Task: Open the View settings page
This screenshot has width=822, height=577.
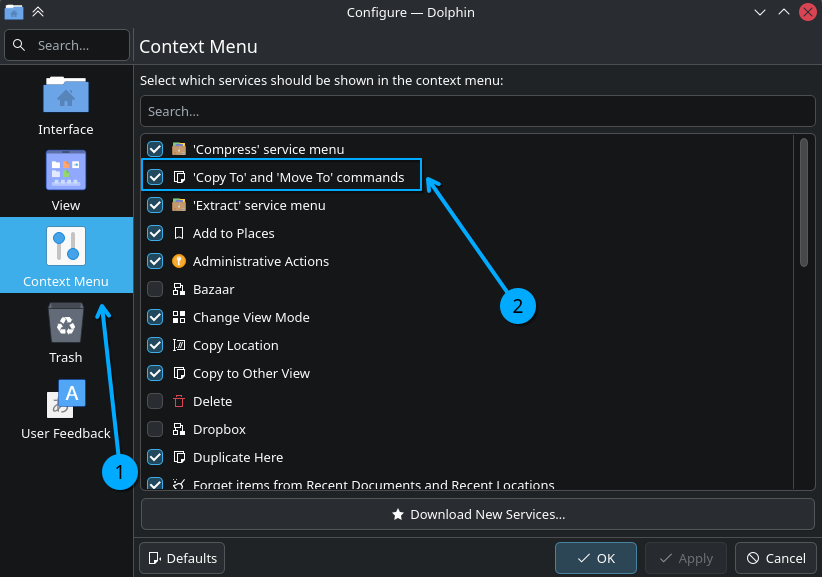Action: click(66, 181)
